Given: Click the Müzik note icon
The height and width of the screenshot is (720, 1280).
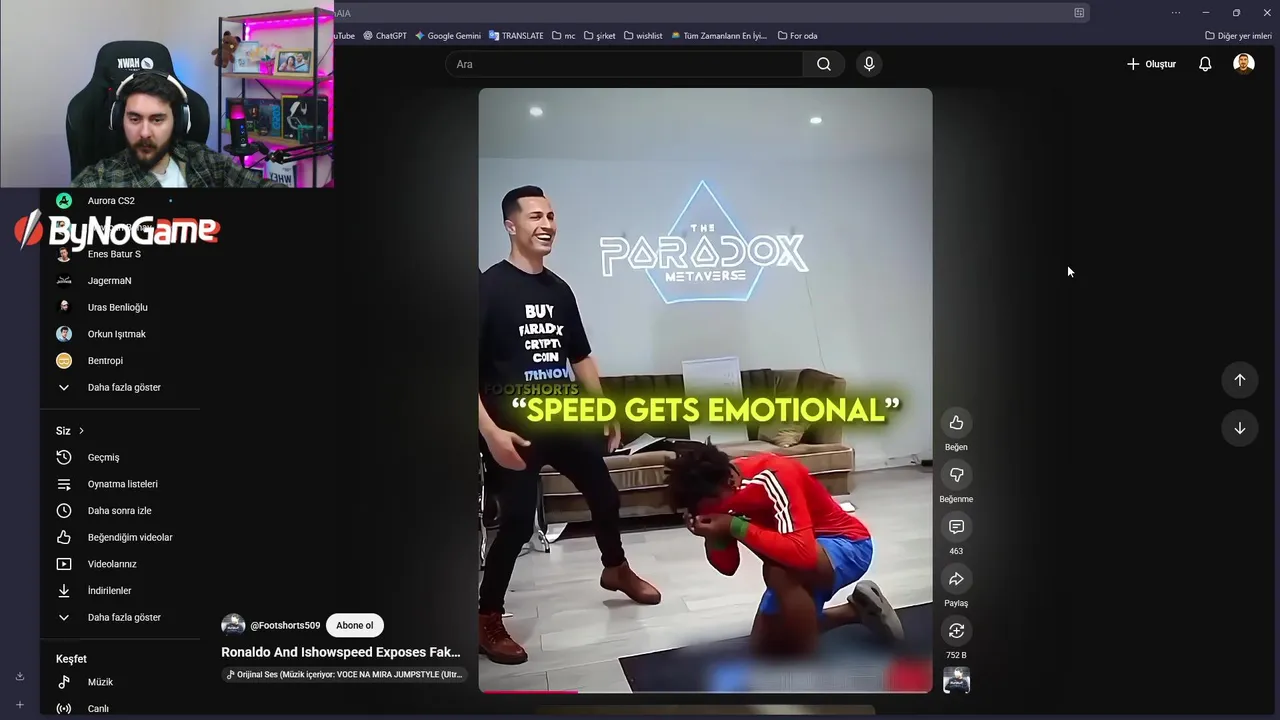Looking at the screenshot, I should coord(64,682).
